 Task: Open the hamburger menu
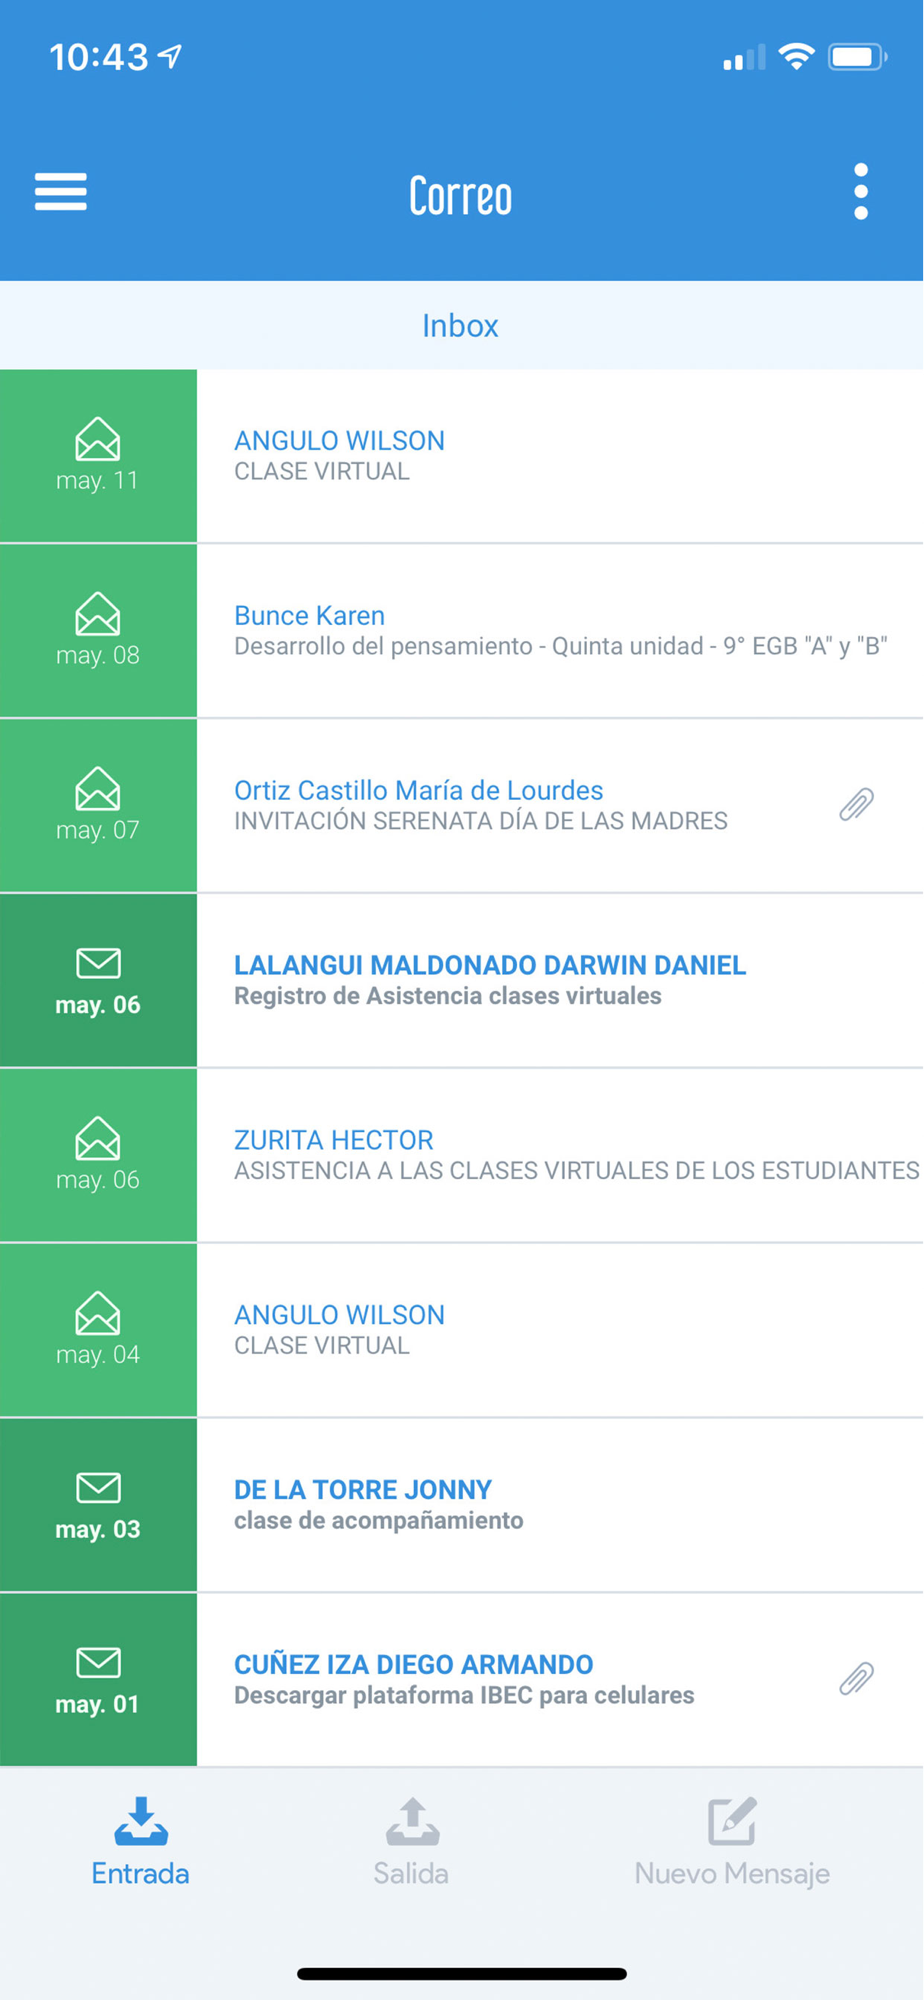pyautogui.click(x=61, y=192)
